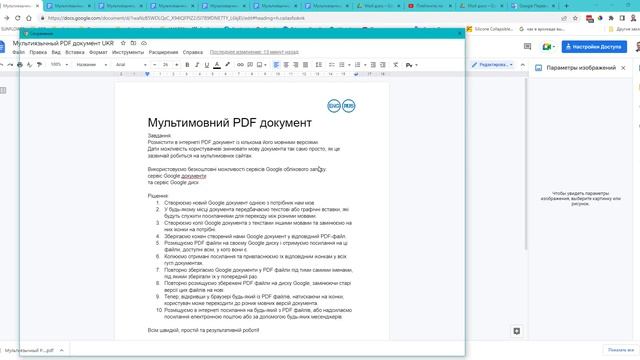This screenshot has height=360, width=640.
Task: Run spelling and grammar check
Action: [29, 64]
